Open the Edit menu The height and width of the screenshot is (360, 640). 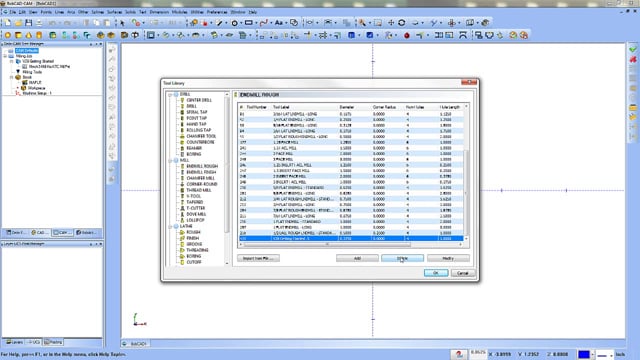[22, 12]
